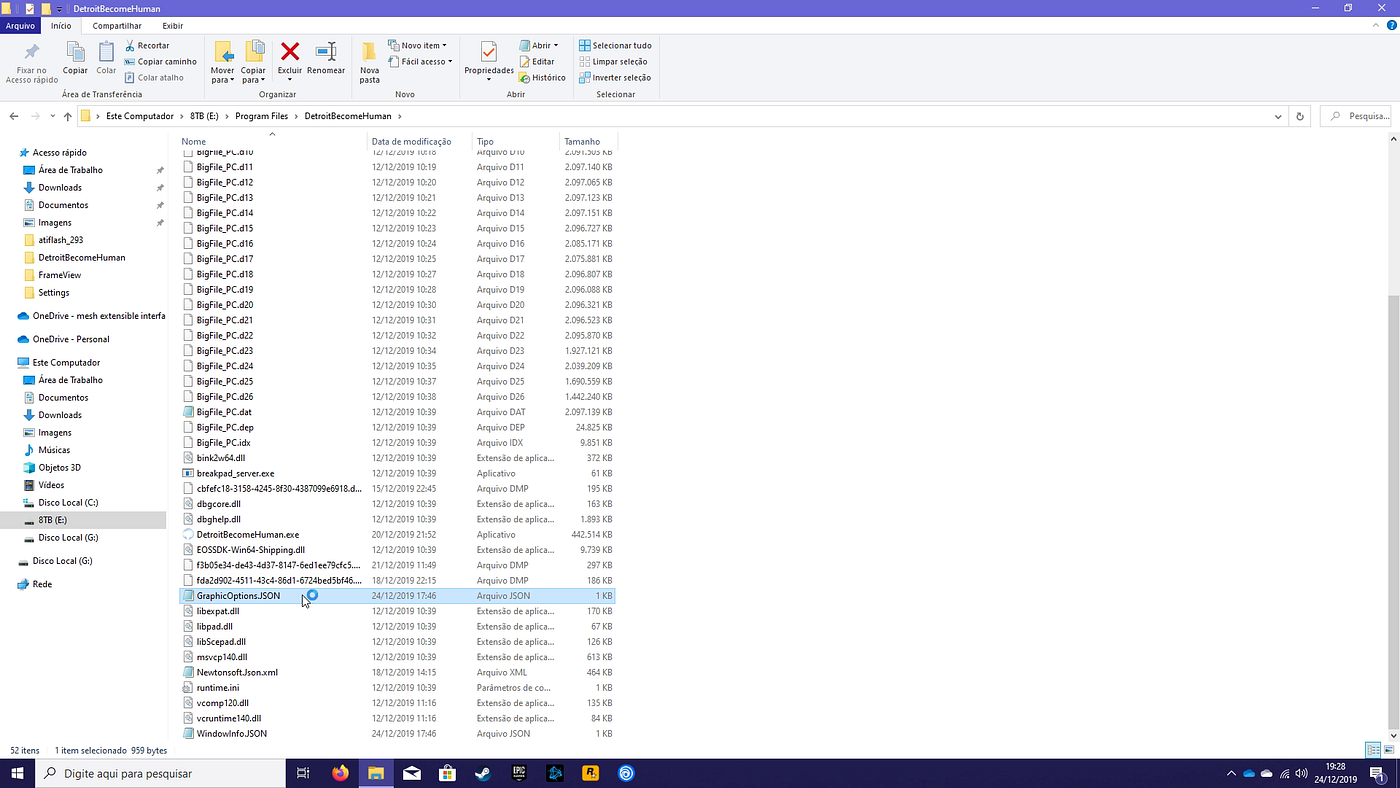Image resolution: width=1400 pixels, height=788 pixels.
Task: Click 8TB (E:) in the address path
Action: pos(204,116)
